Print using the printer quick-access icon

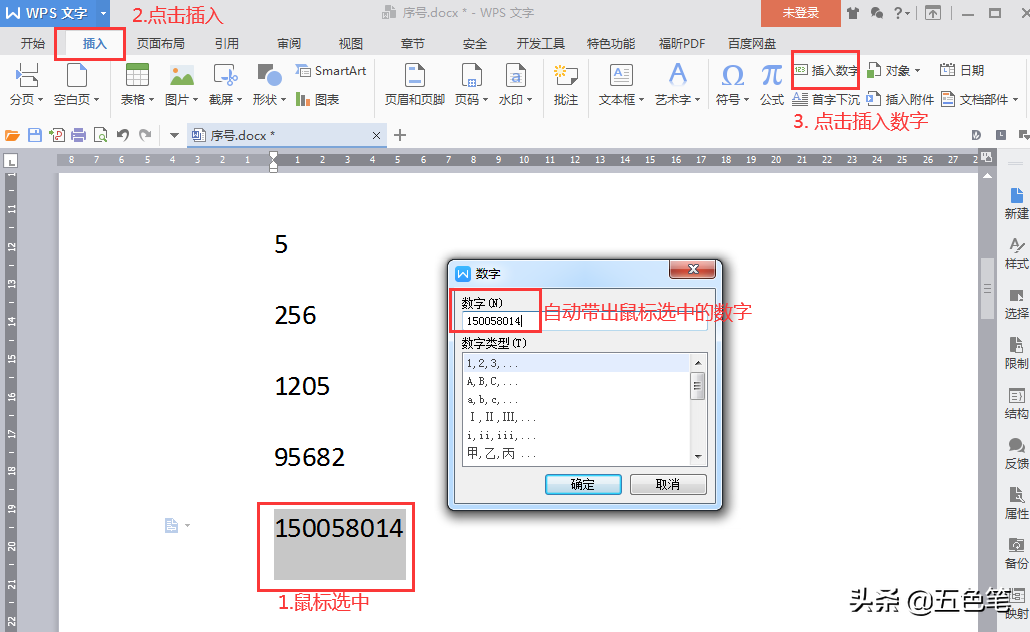tap(79, 135)
